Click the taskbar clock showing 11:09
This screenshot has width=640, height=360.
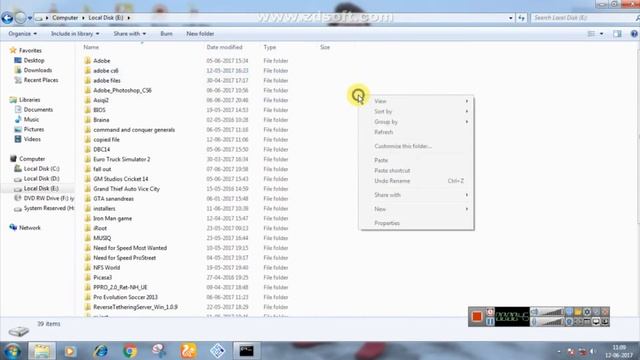coord(619,351)
